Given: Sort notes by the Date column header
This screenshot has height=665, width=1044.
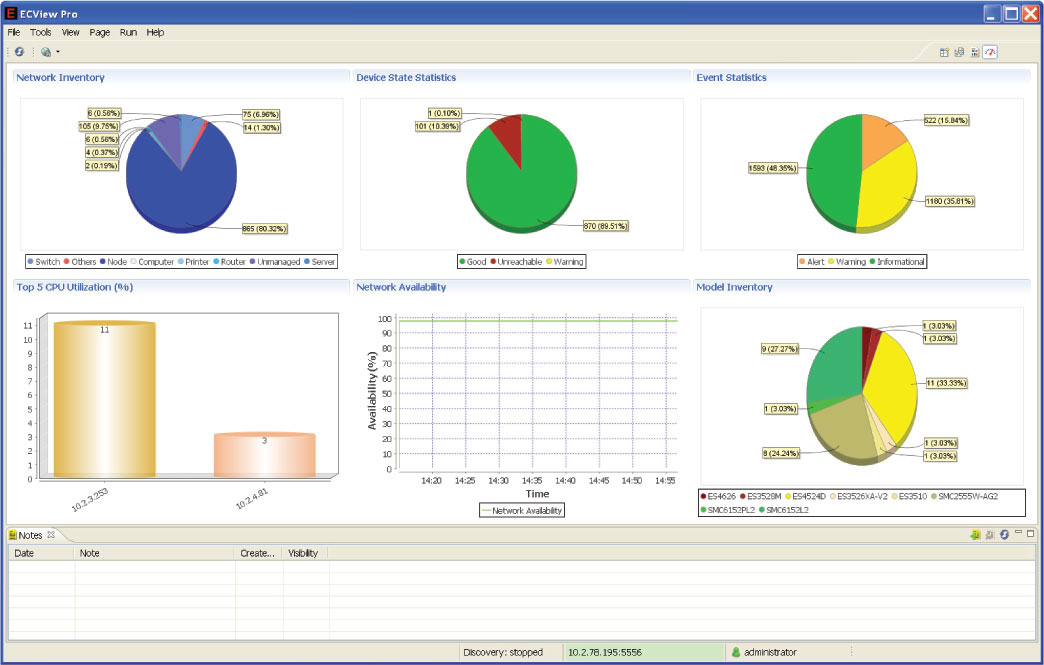Looking at the screenshot, I should 41,553.
